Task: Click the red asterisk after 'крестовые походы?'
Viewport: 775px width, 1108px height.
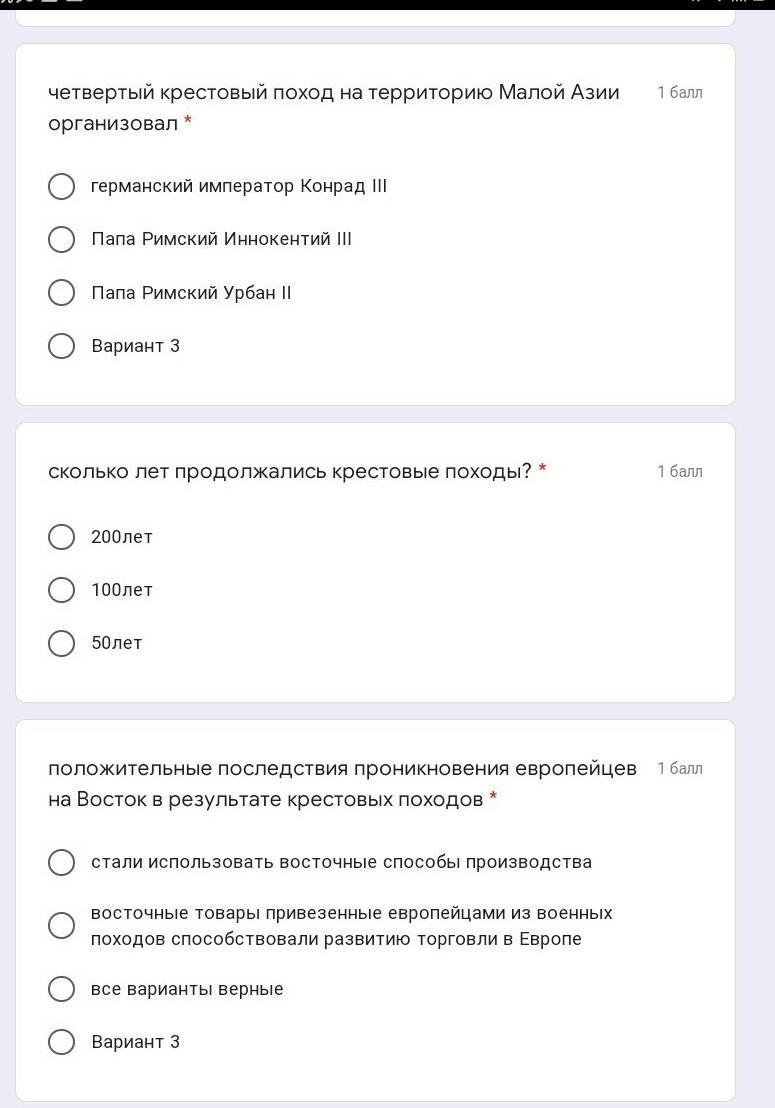Action: (542, 470)
